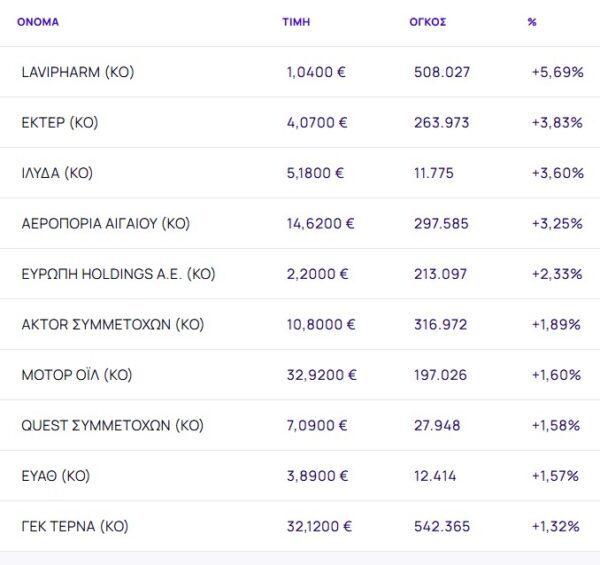The height and width of the screenshot is (565, 600).
Task: Select the ΕΚΤΕΡ (ΚΟ) stock row
Action: tap(60, 123)
